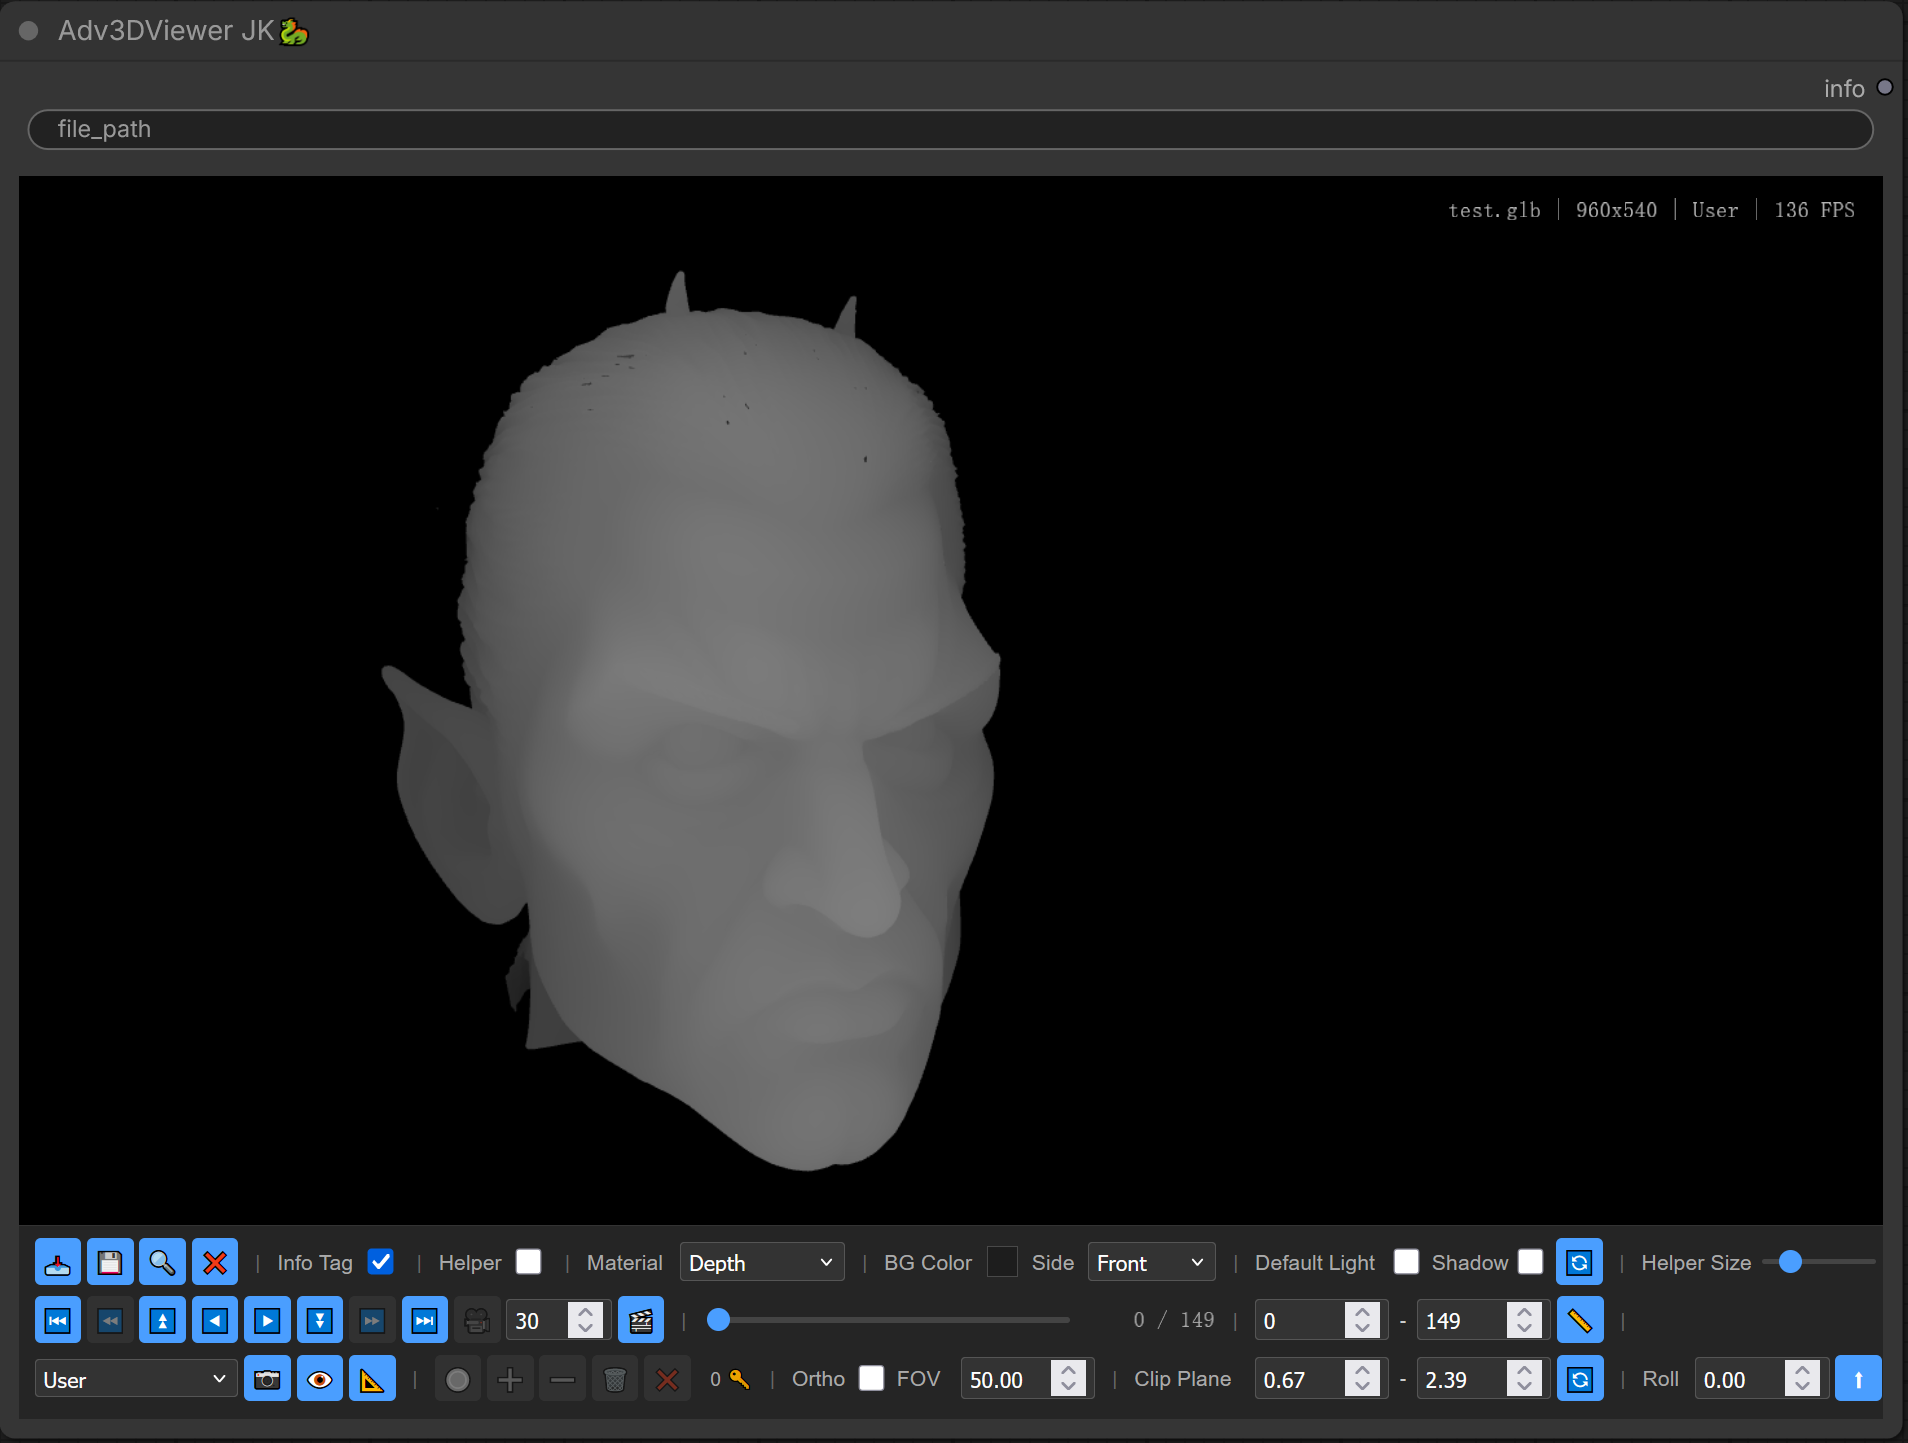The height and width of the screenshot is (1443, 1908).
Task: Click the up arrow button beside Roll
Action: tap(1858, 1379)
